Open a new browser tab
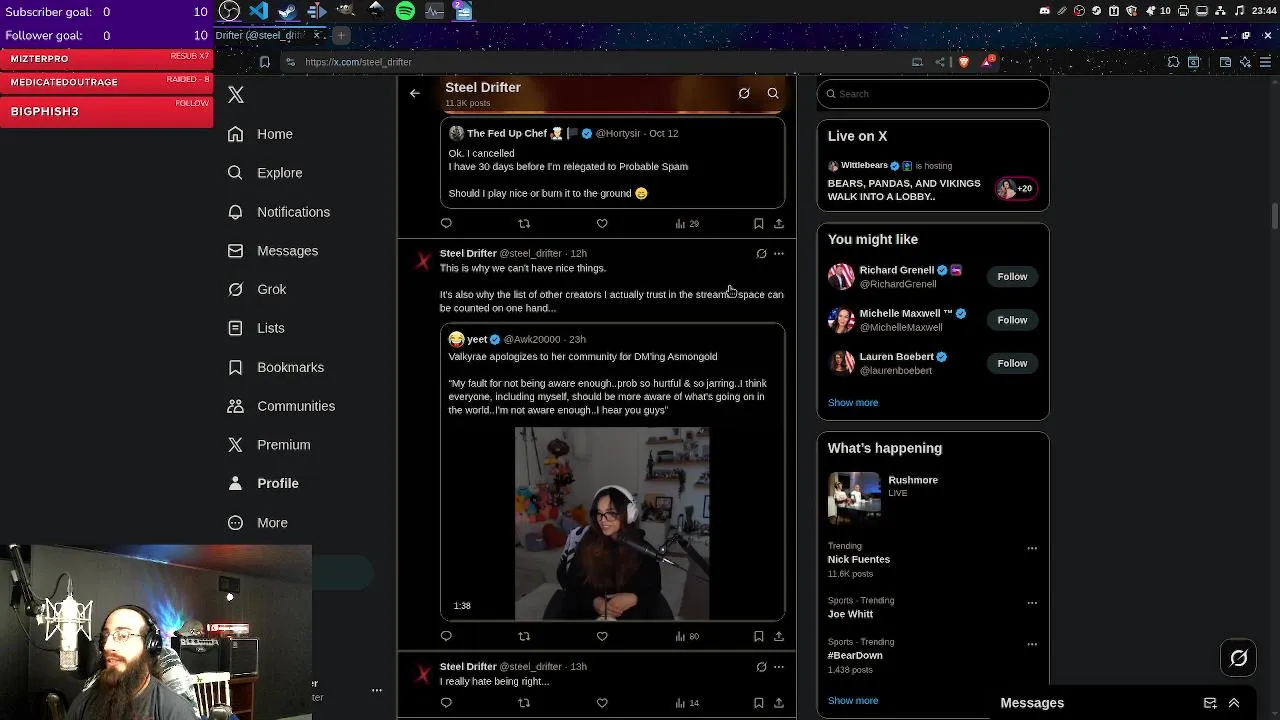Image resolution: width=1280 pixels, height=720 pixels. click(x=341, y=35)
